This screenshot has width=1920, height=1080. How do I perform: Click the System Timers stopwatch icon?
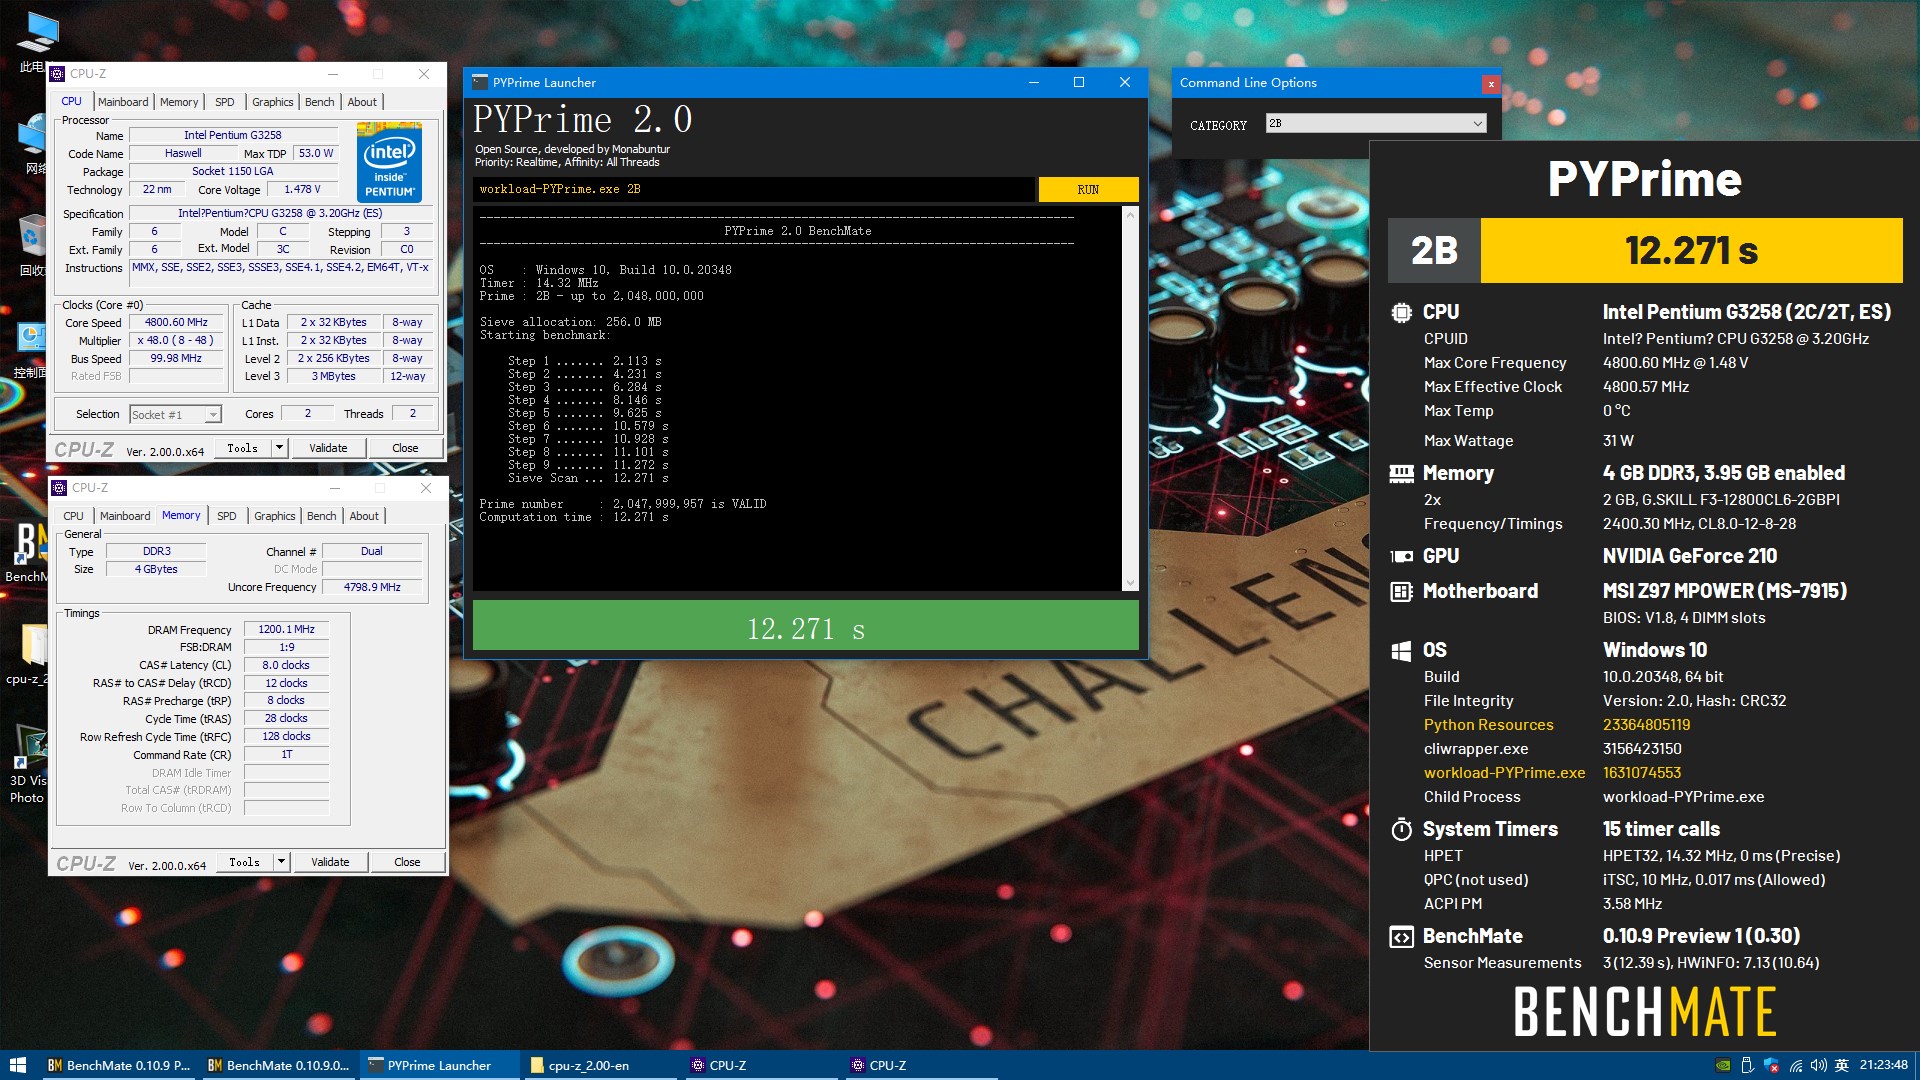[1401, 829]
